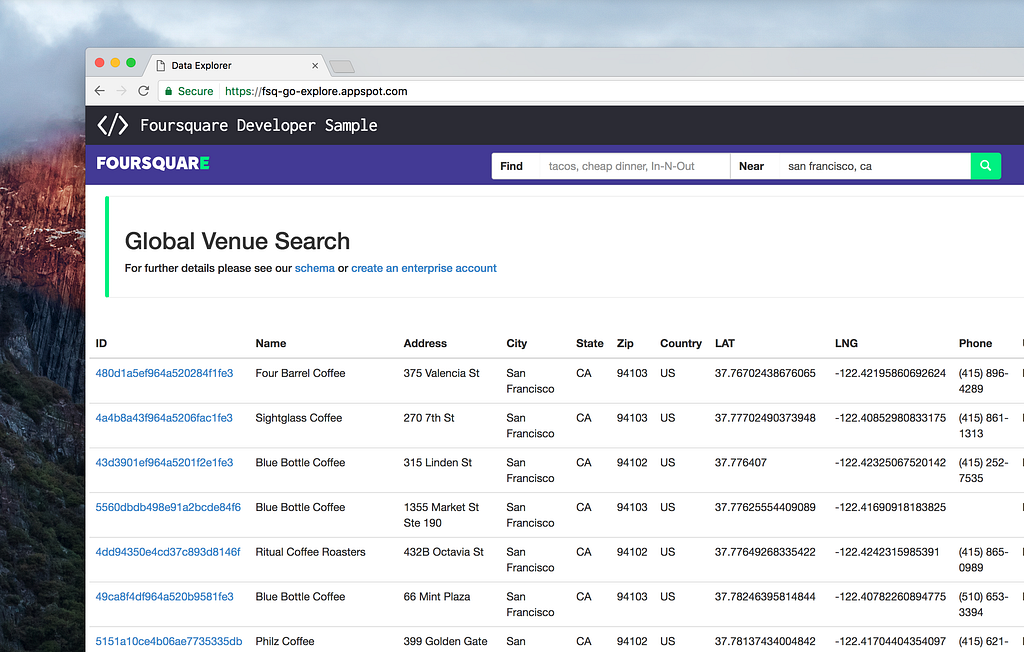Screen dimensions: 1024x652
Task: Click the code brackets logo icon
Action: click(x=112, y=125)
